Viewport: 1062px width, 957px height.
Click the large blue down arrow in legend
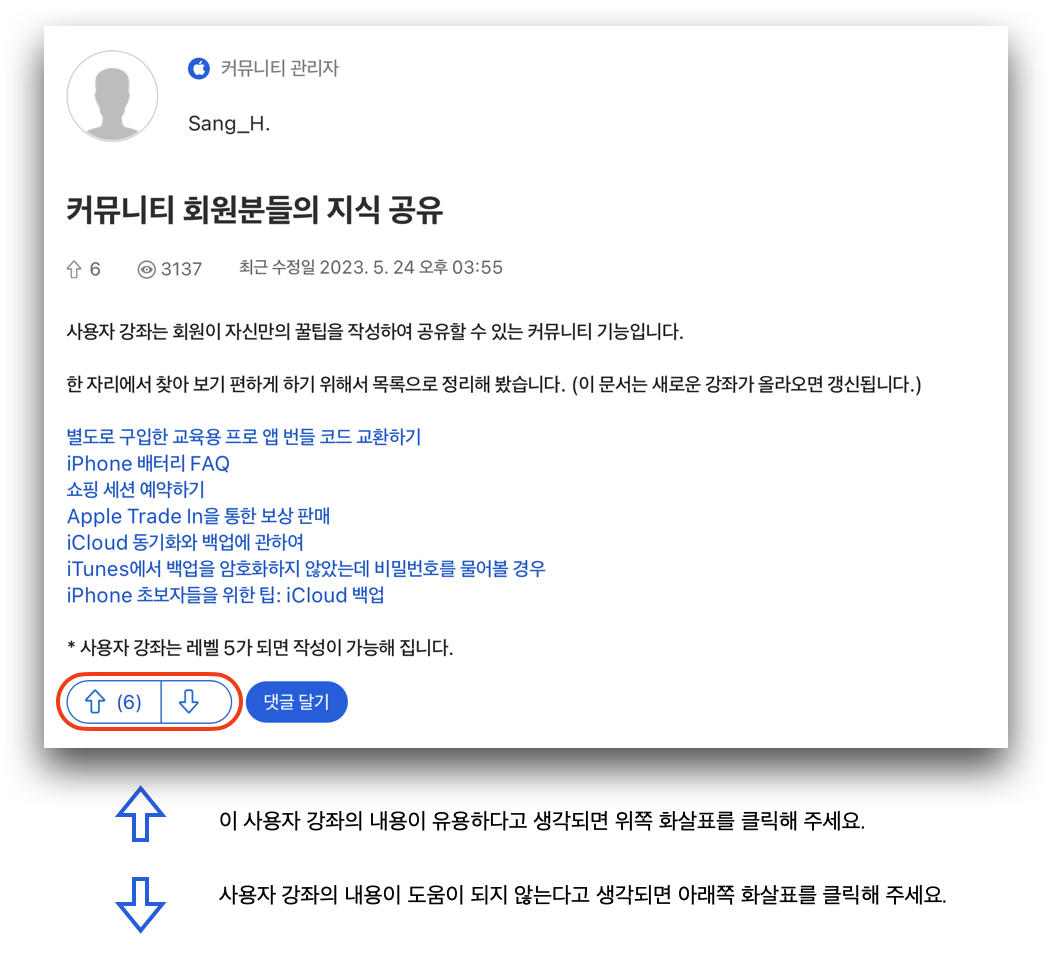140,904
